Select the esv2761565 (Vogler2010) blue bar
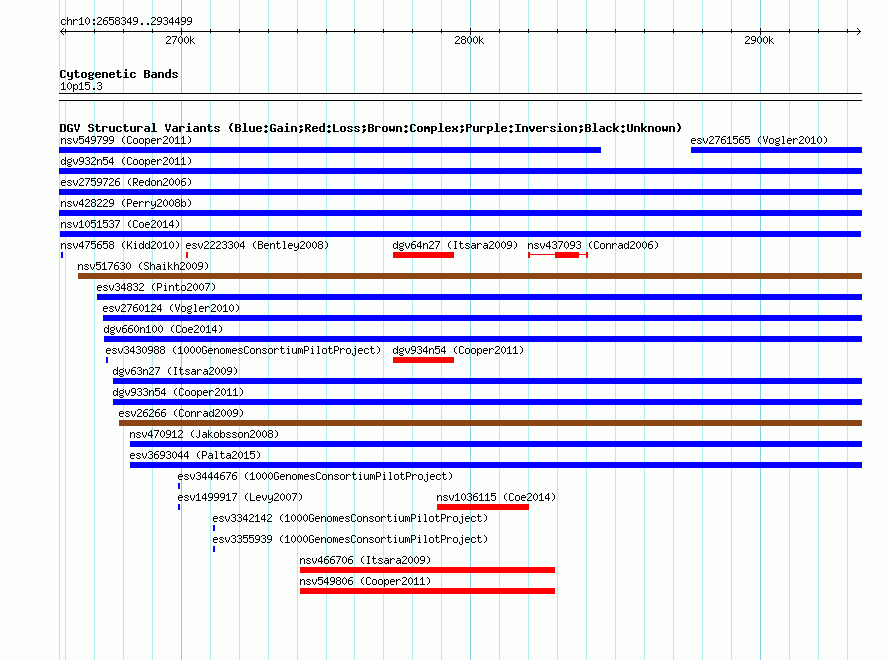 click(776, 150)
